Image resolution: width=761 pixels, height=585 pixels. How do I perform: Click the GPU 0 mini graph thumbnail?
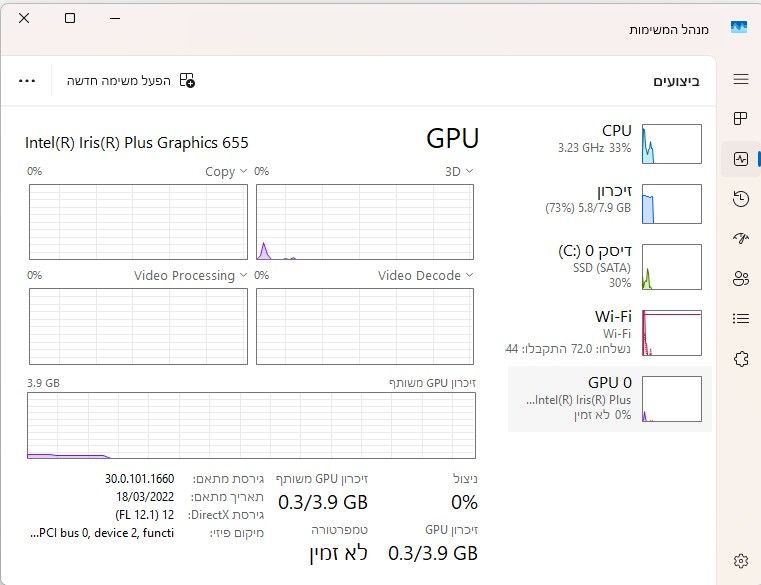coord(672,399)
